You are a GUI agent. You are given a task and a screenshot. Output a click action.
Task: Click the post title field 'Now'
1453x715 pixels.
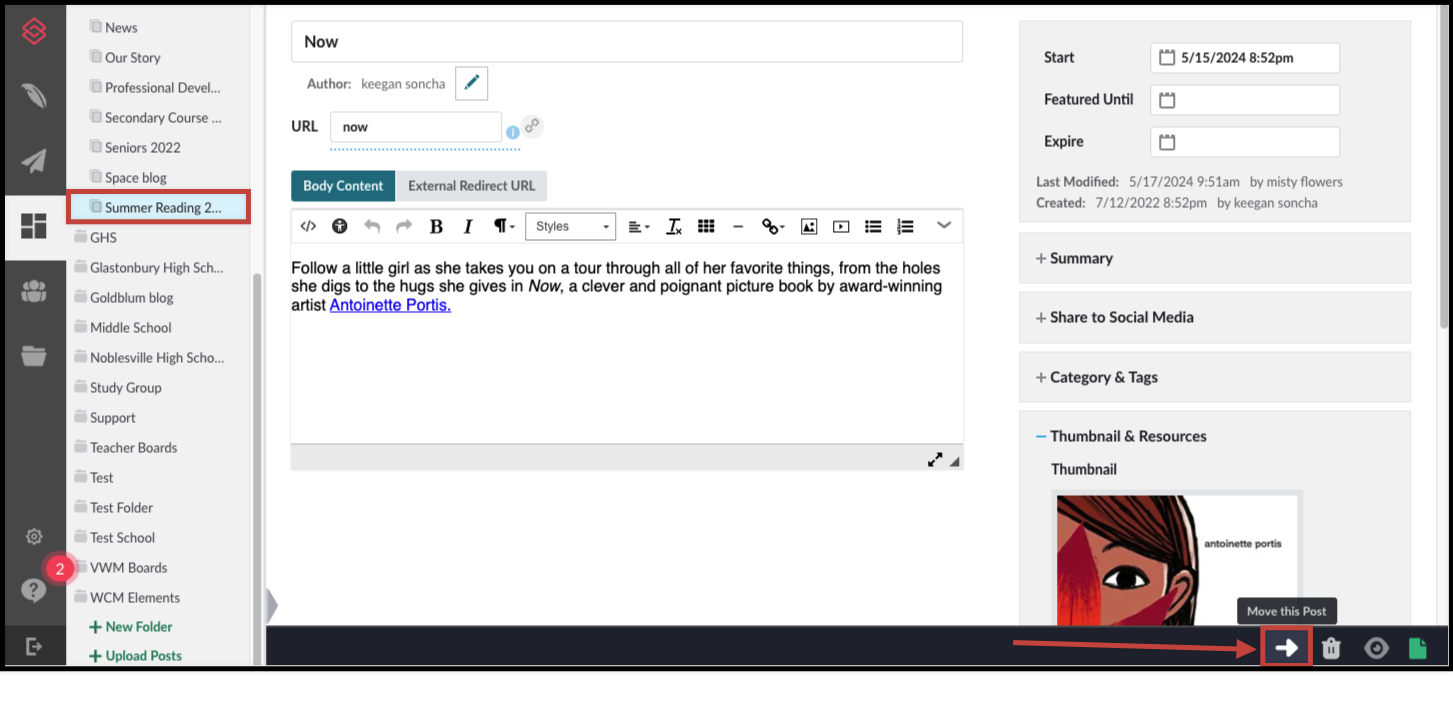627,42
